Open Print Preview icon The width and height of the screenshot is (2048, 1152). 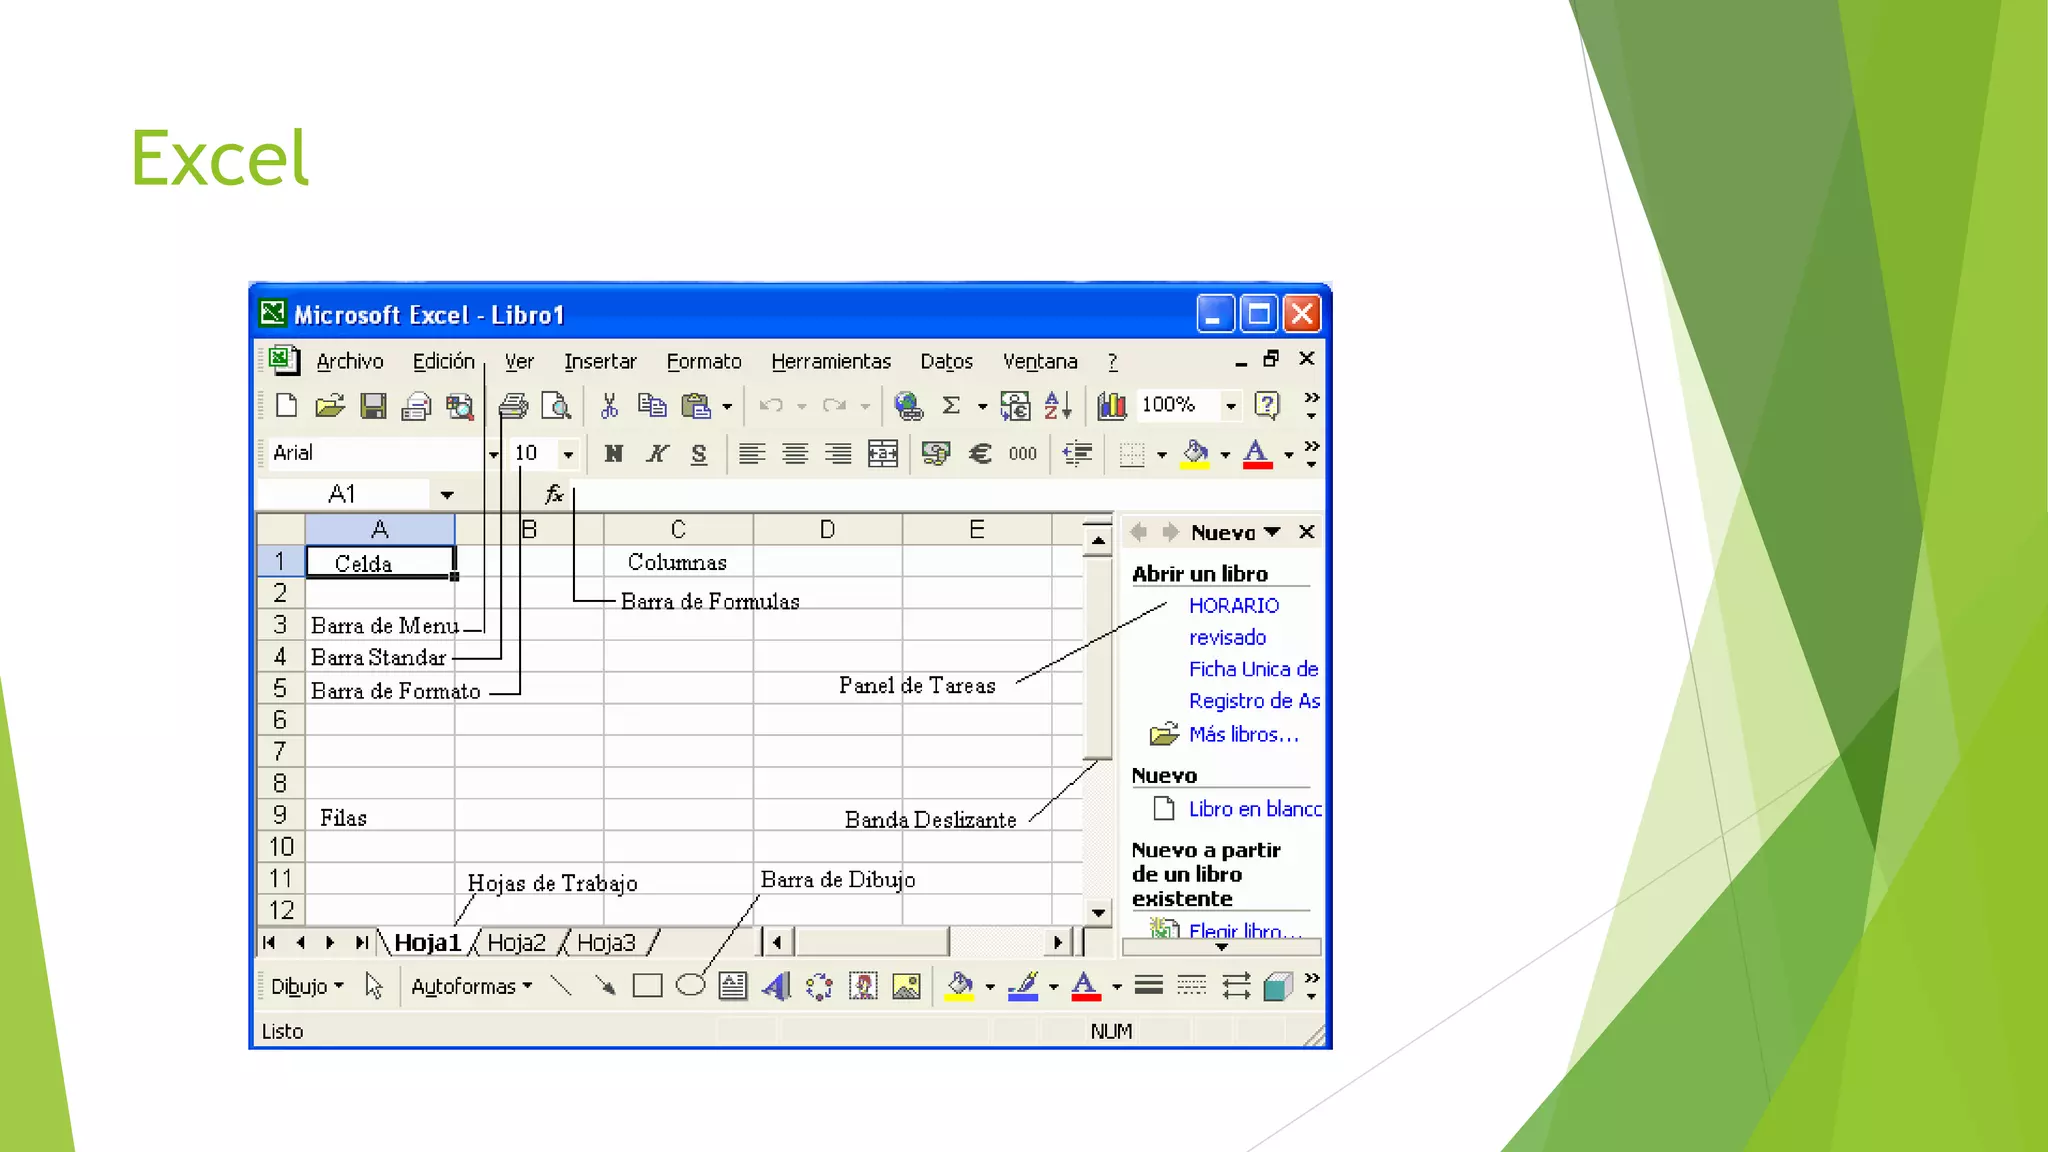pos(556,405)
